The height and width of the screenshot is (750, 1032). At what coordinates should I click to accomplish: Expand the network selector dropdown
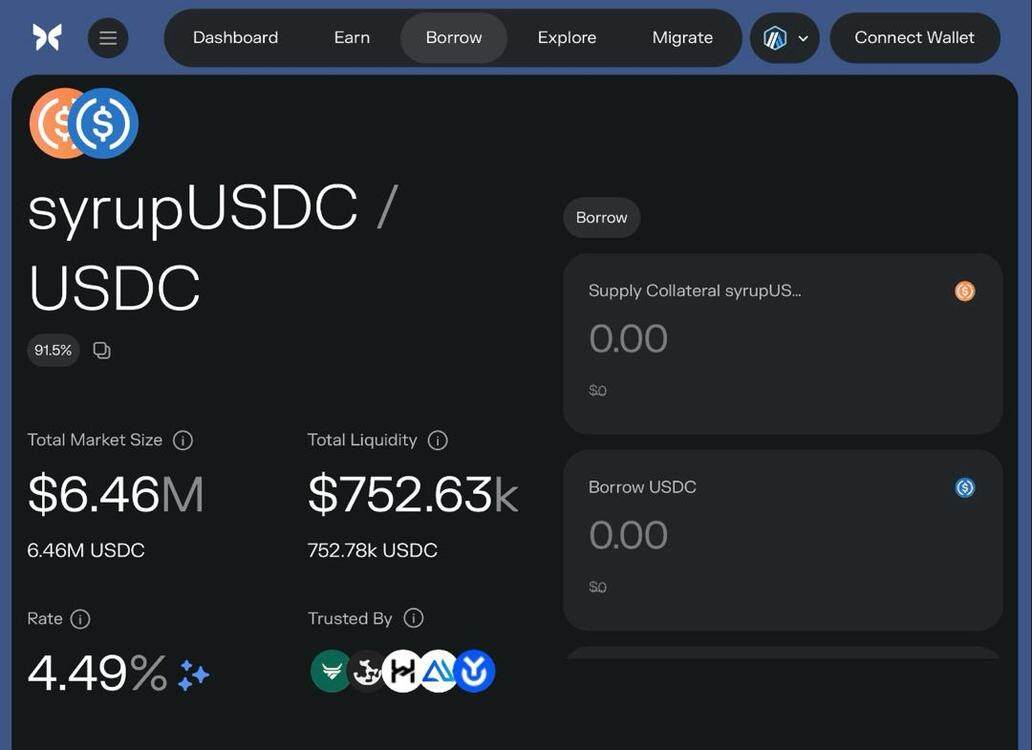coord(785,38)
